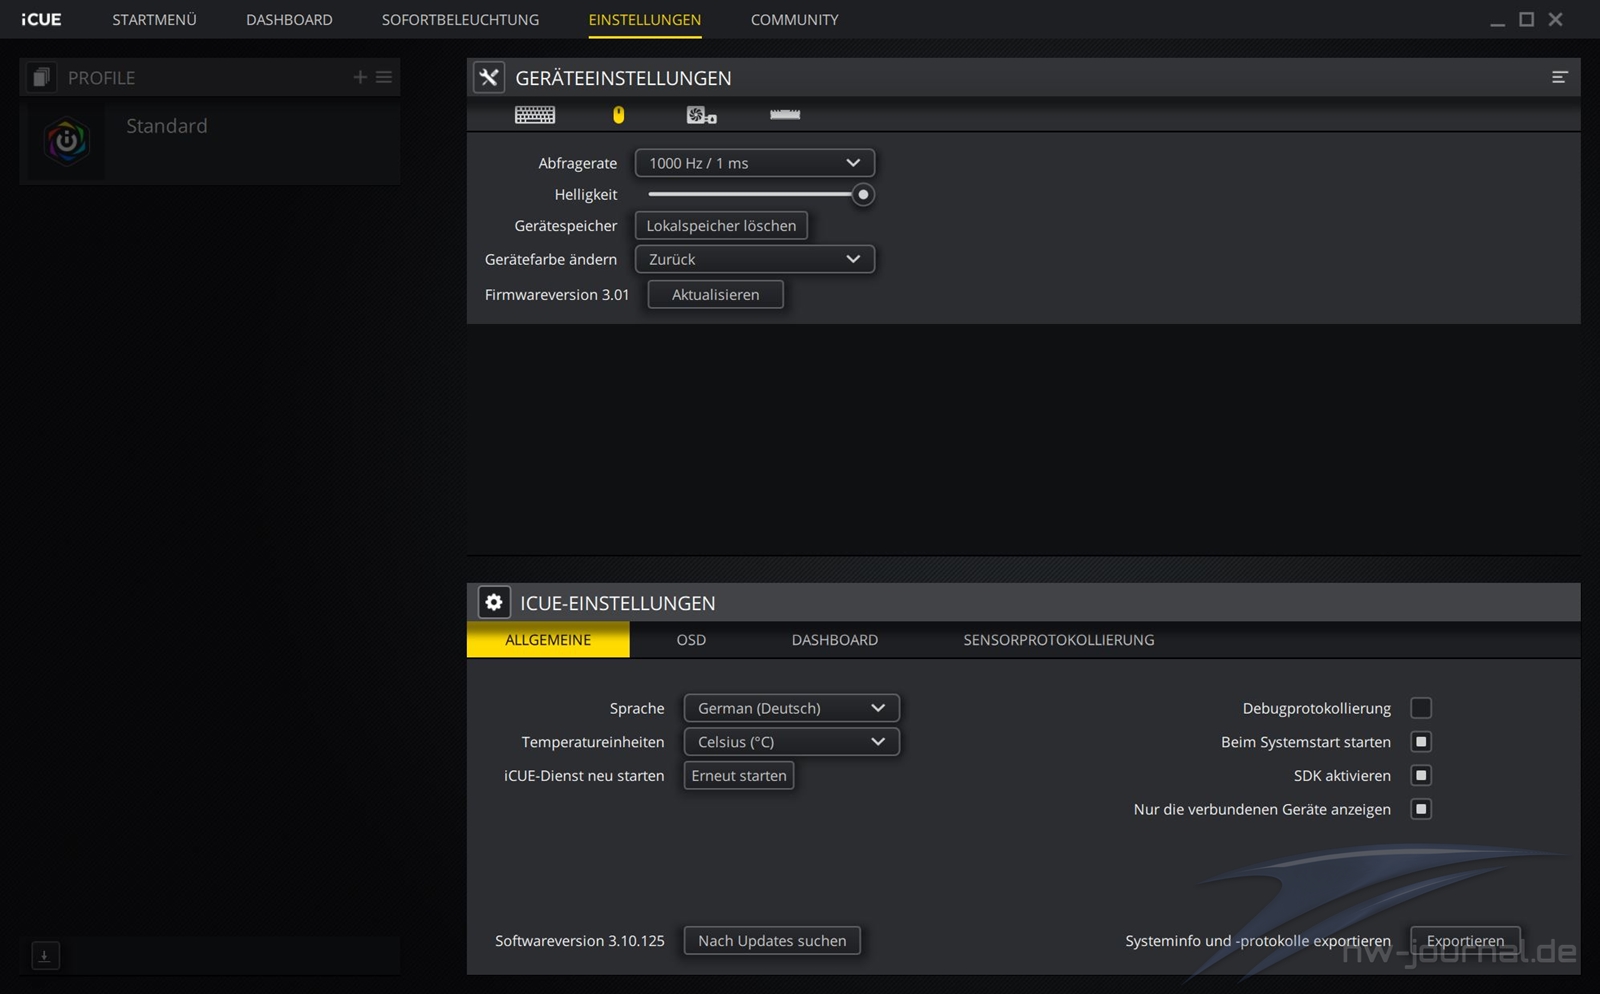Image resolution: width=1600 pixels, height=994 pixels.
Task: Select the Standard profile entry
Action: tap(210, 141)
